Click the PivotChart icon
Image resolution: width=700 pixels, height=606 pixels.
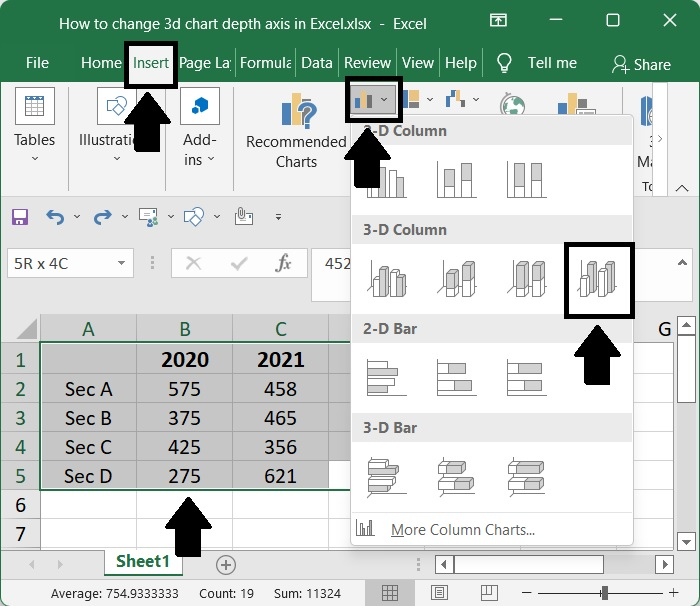(576, 104)
